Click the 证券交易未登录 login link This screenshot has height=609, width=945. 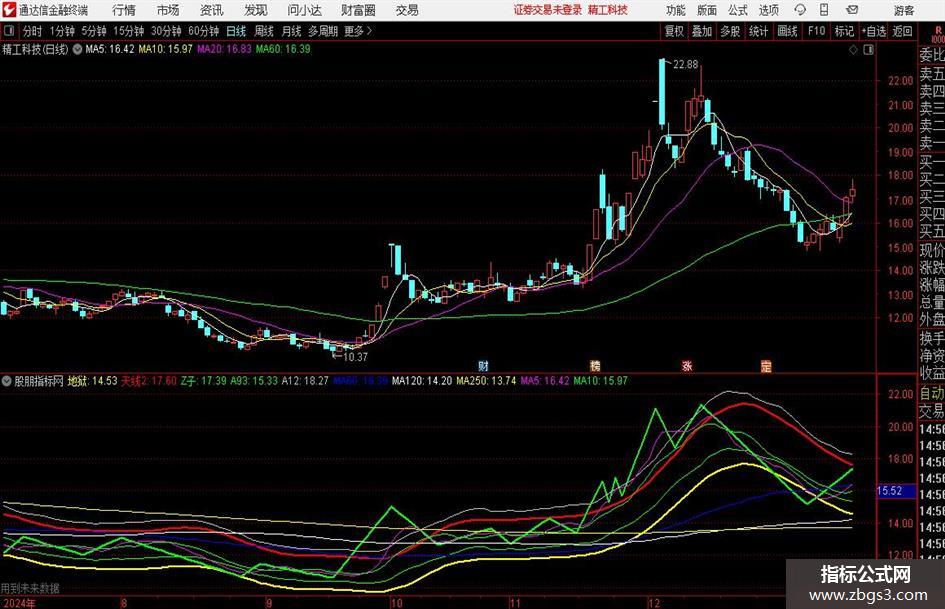click(547, 10)
